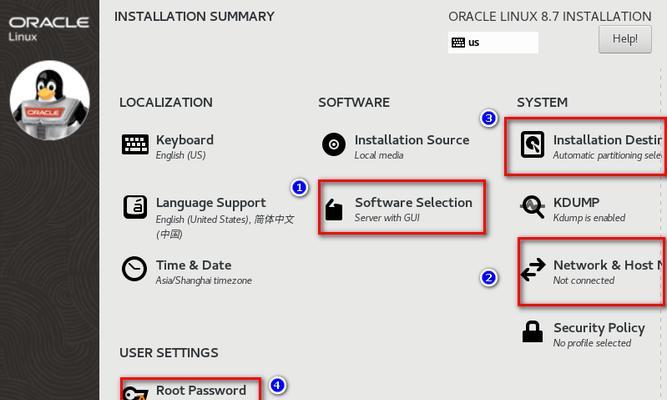Click the 'No profile selected' text
Viewport: 667px width, 400px height.
(x=592, y=343)
